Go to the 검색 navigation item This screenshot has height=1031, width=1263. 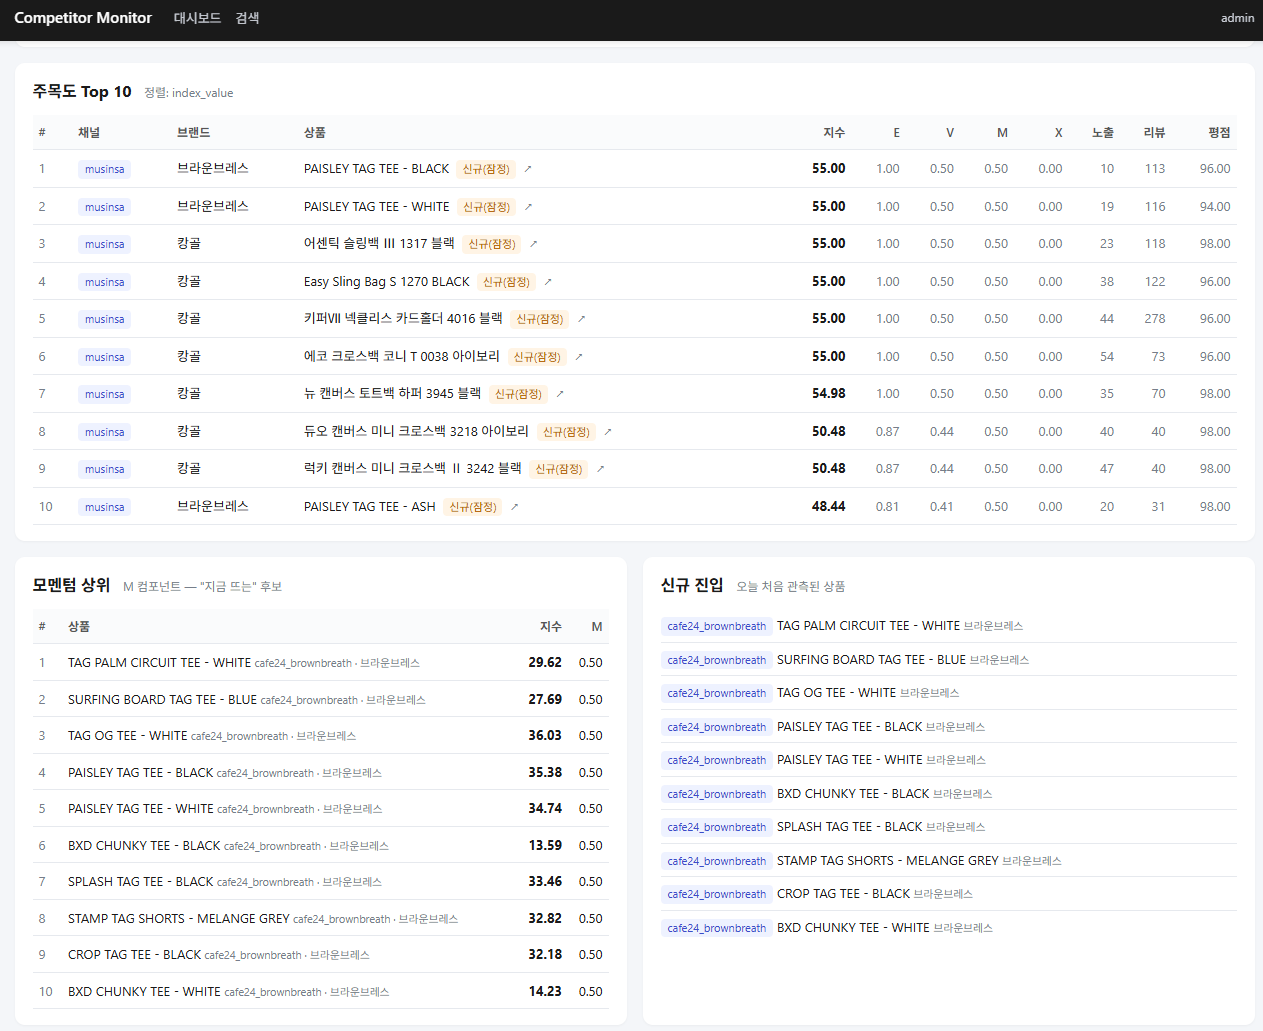(x=247, y=18)
